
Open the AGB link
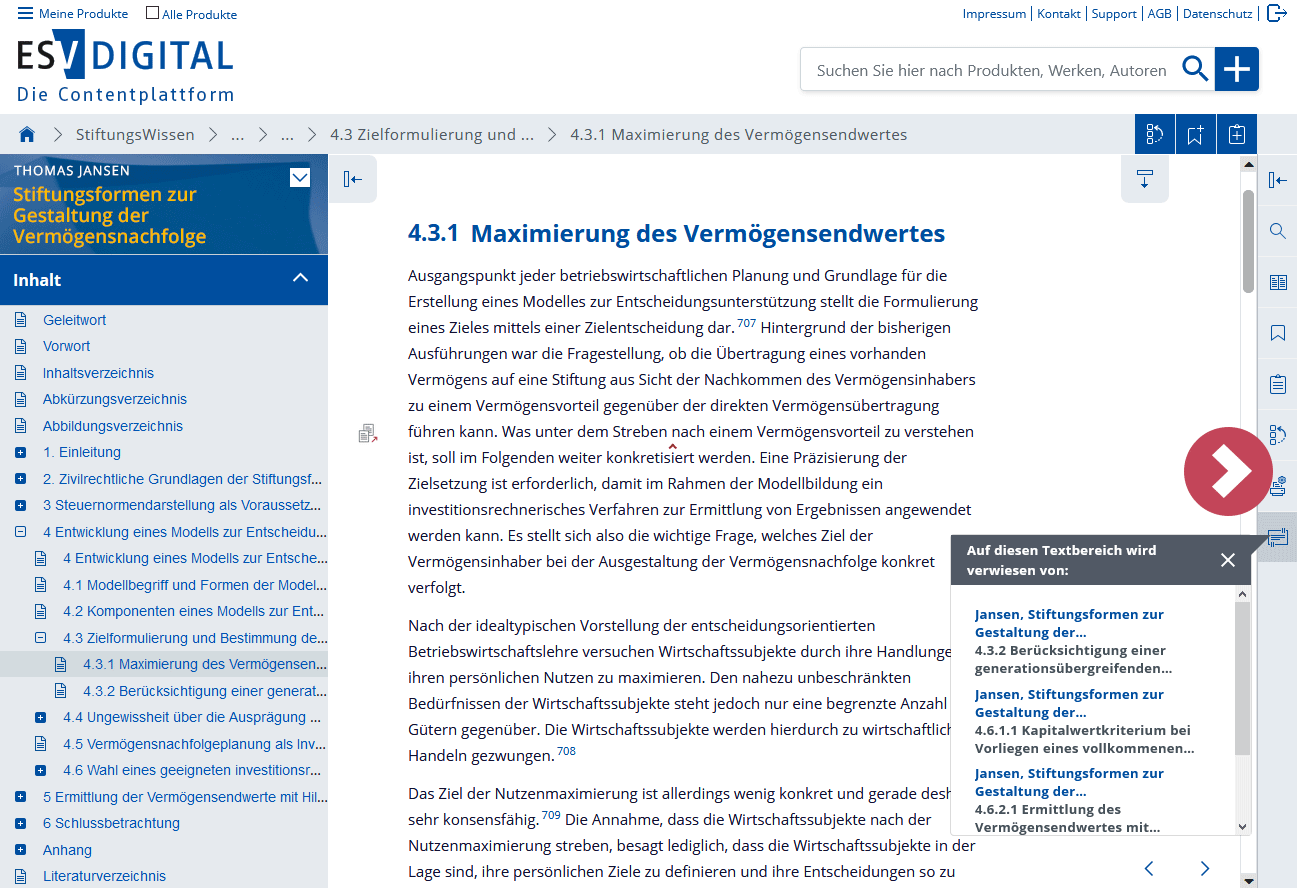1159,14
